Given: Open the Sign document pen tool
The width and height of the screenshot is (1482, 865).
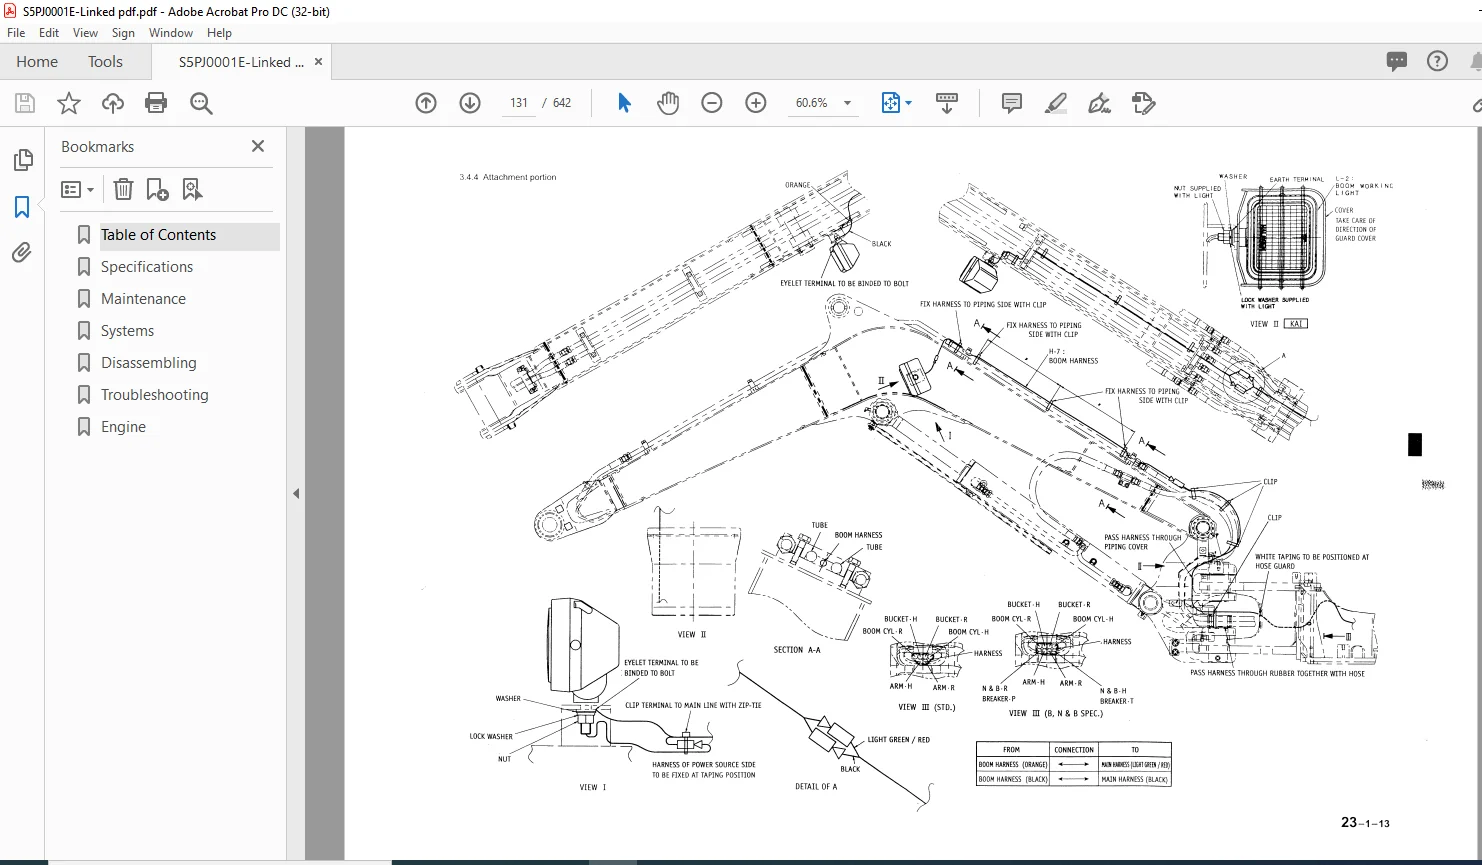Looking at the screenshot, I should [1100, 103].
